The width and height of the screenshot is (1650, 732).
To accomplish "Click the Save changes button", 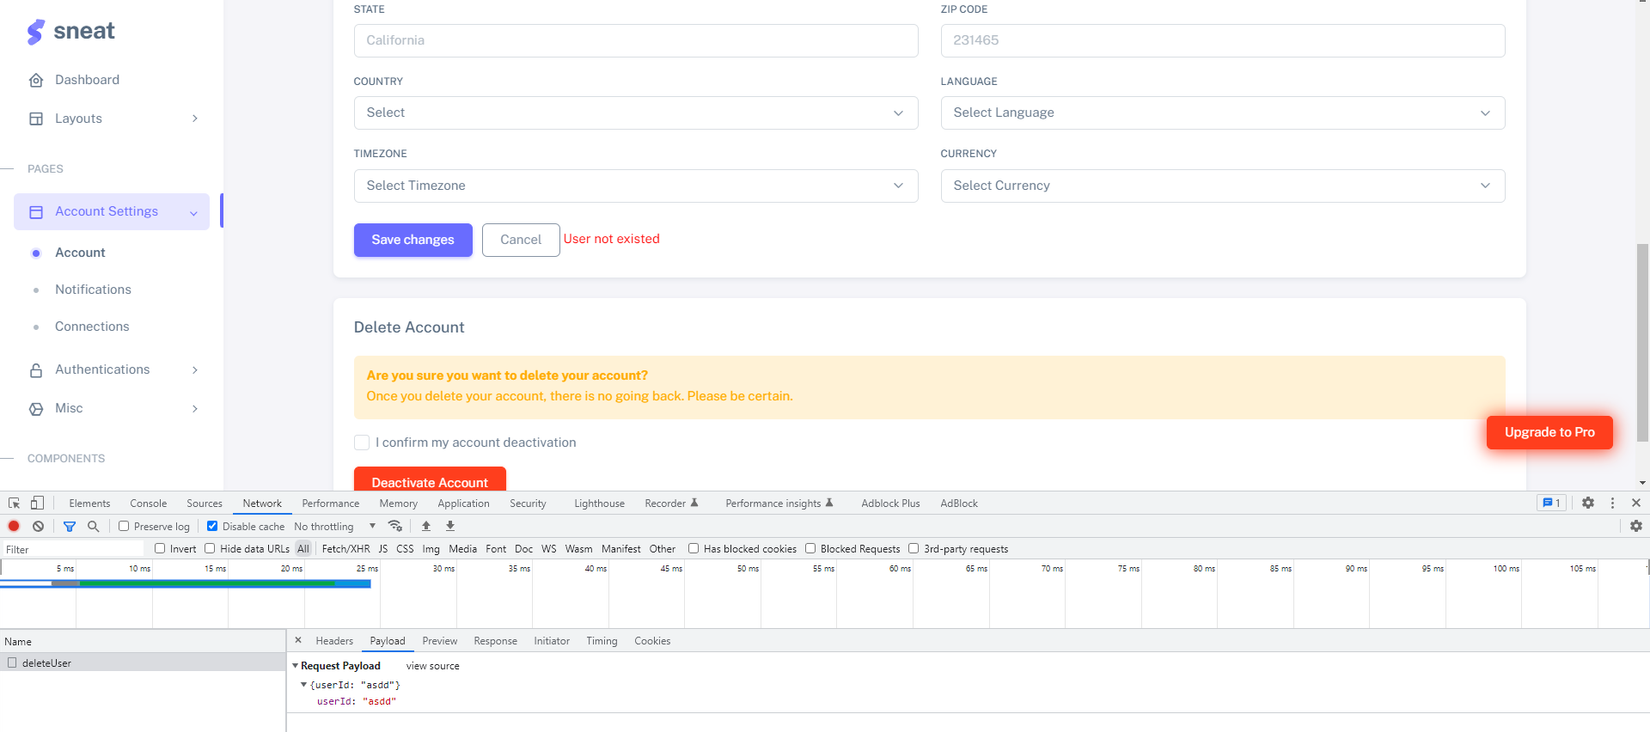I will coord(413,240).
